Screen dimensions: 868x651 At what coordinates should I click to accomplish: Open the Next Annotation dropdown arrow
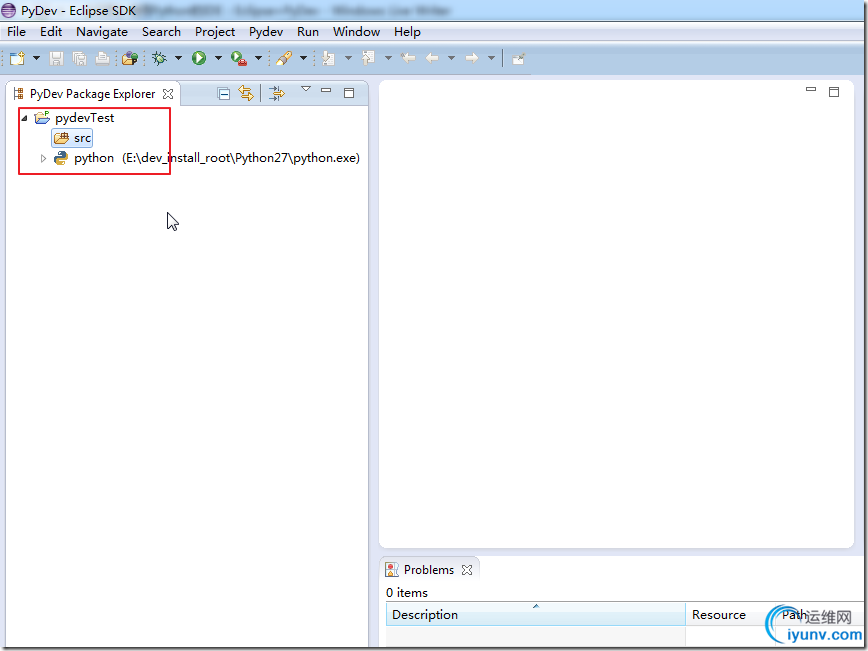[348, 58]
